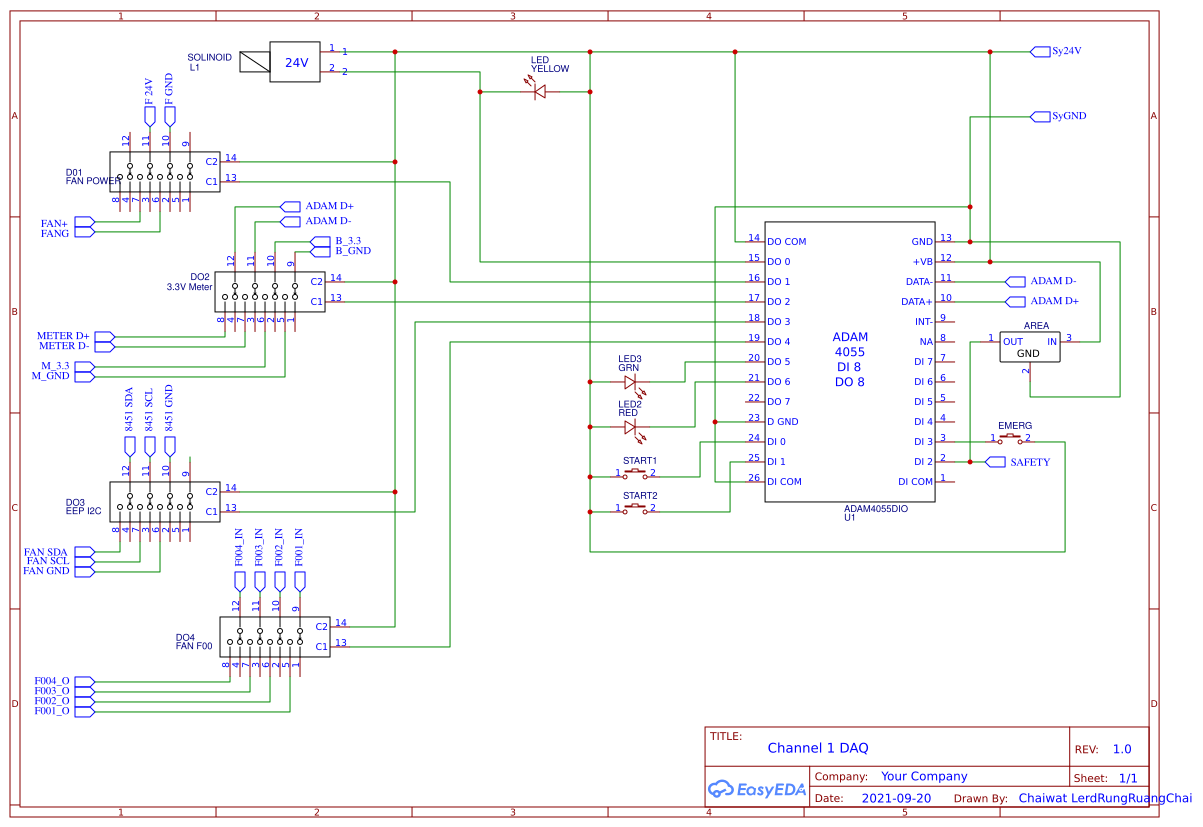The image size is (1203, 827).
Task: Click the Channel 1 DAQ title text
Action: [x=819, y=747]
